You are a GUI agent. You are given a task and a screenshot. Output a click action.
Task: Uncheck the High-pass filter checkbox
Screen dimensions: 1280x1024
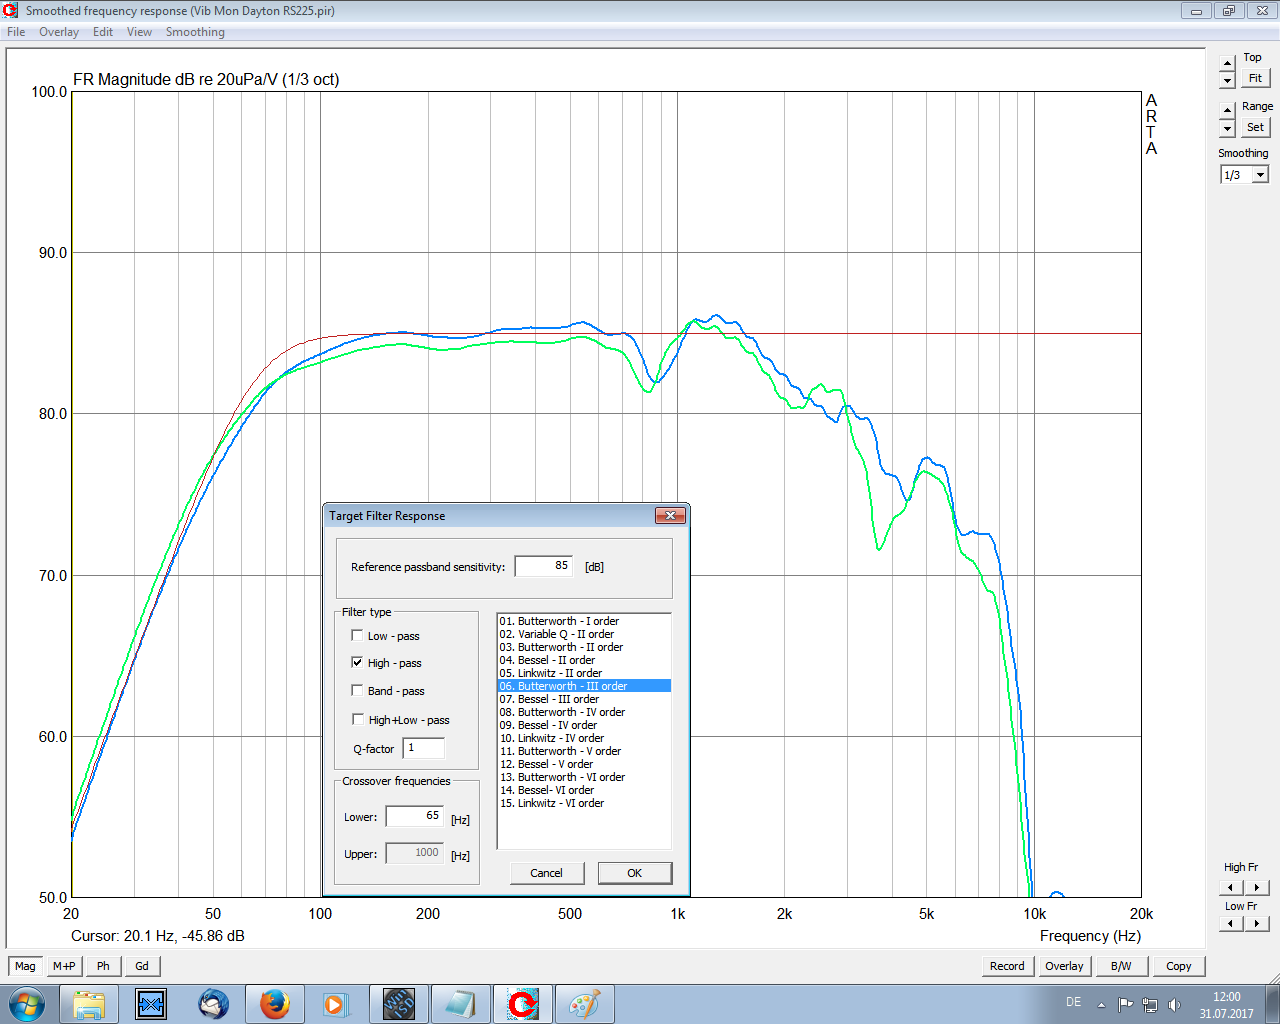click(x=357, y=663)
